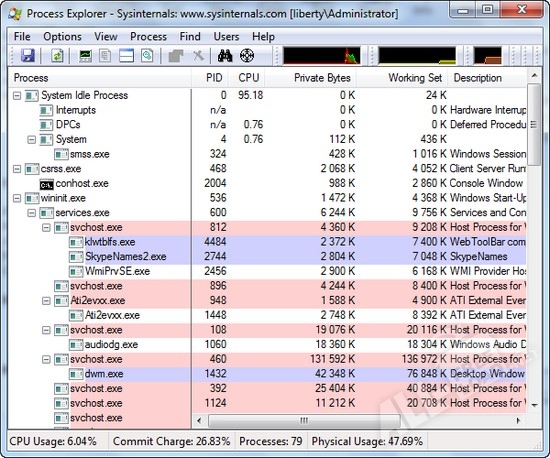Click the vertical scrollbar down arrow
Image resolution: width=550 pixels, height=458 pixels.
(534, 405)
